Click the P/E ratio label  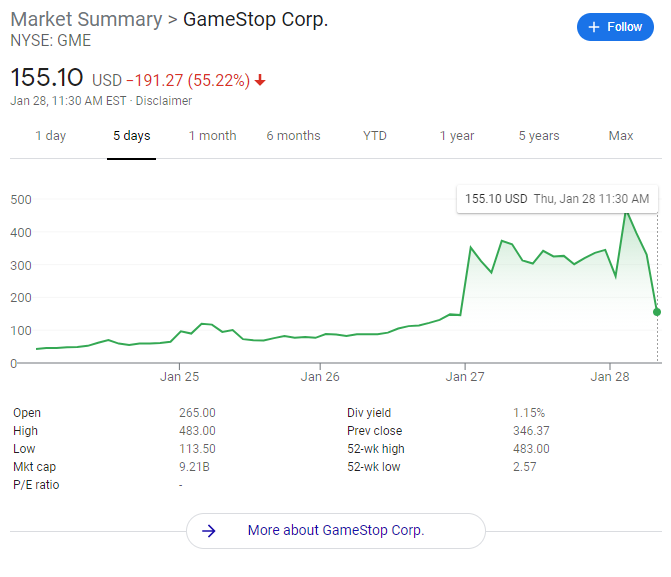point(36,485)
